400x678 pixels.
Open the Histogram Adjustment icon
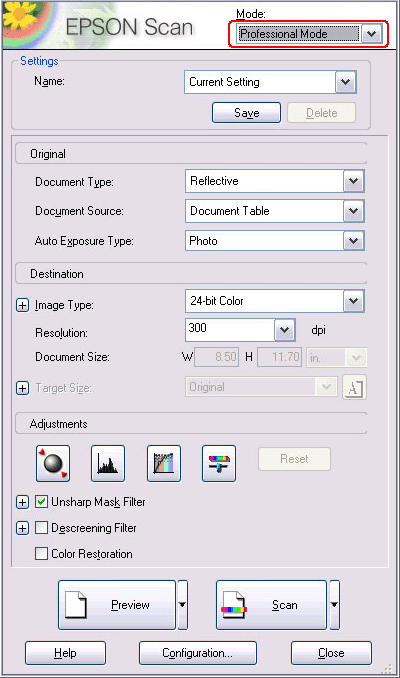click(108, 463)
